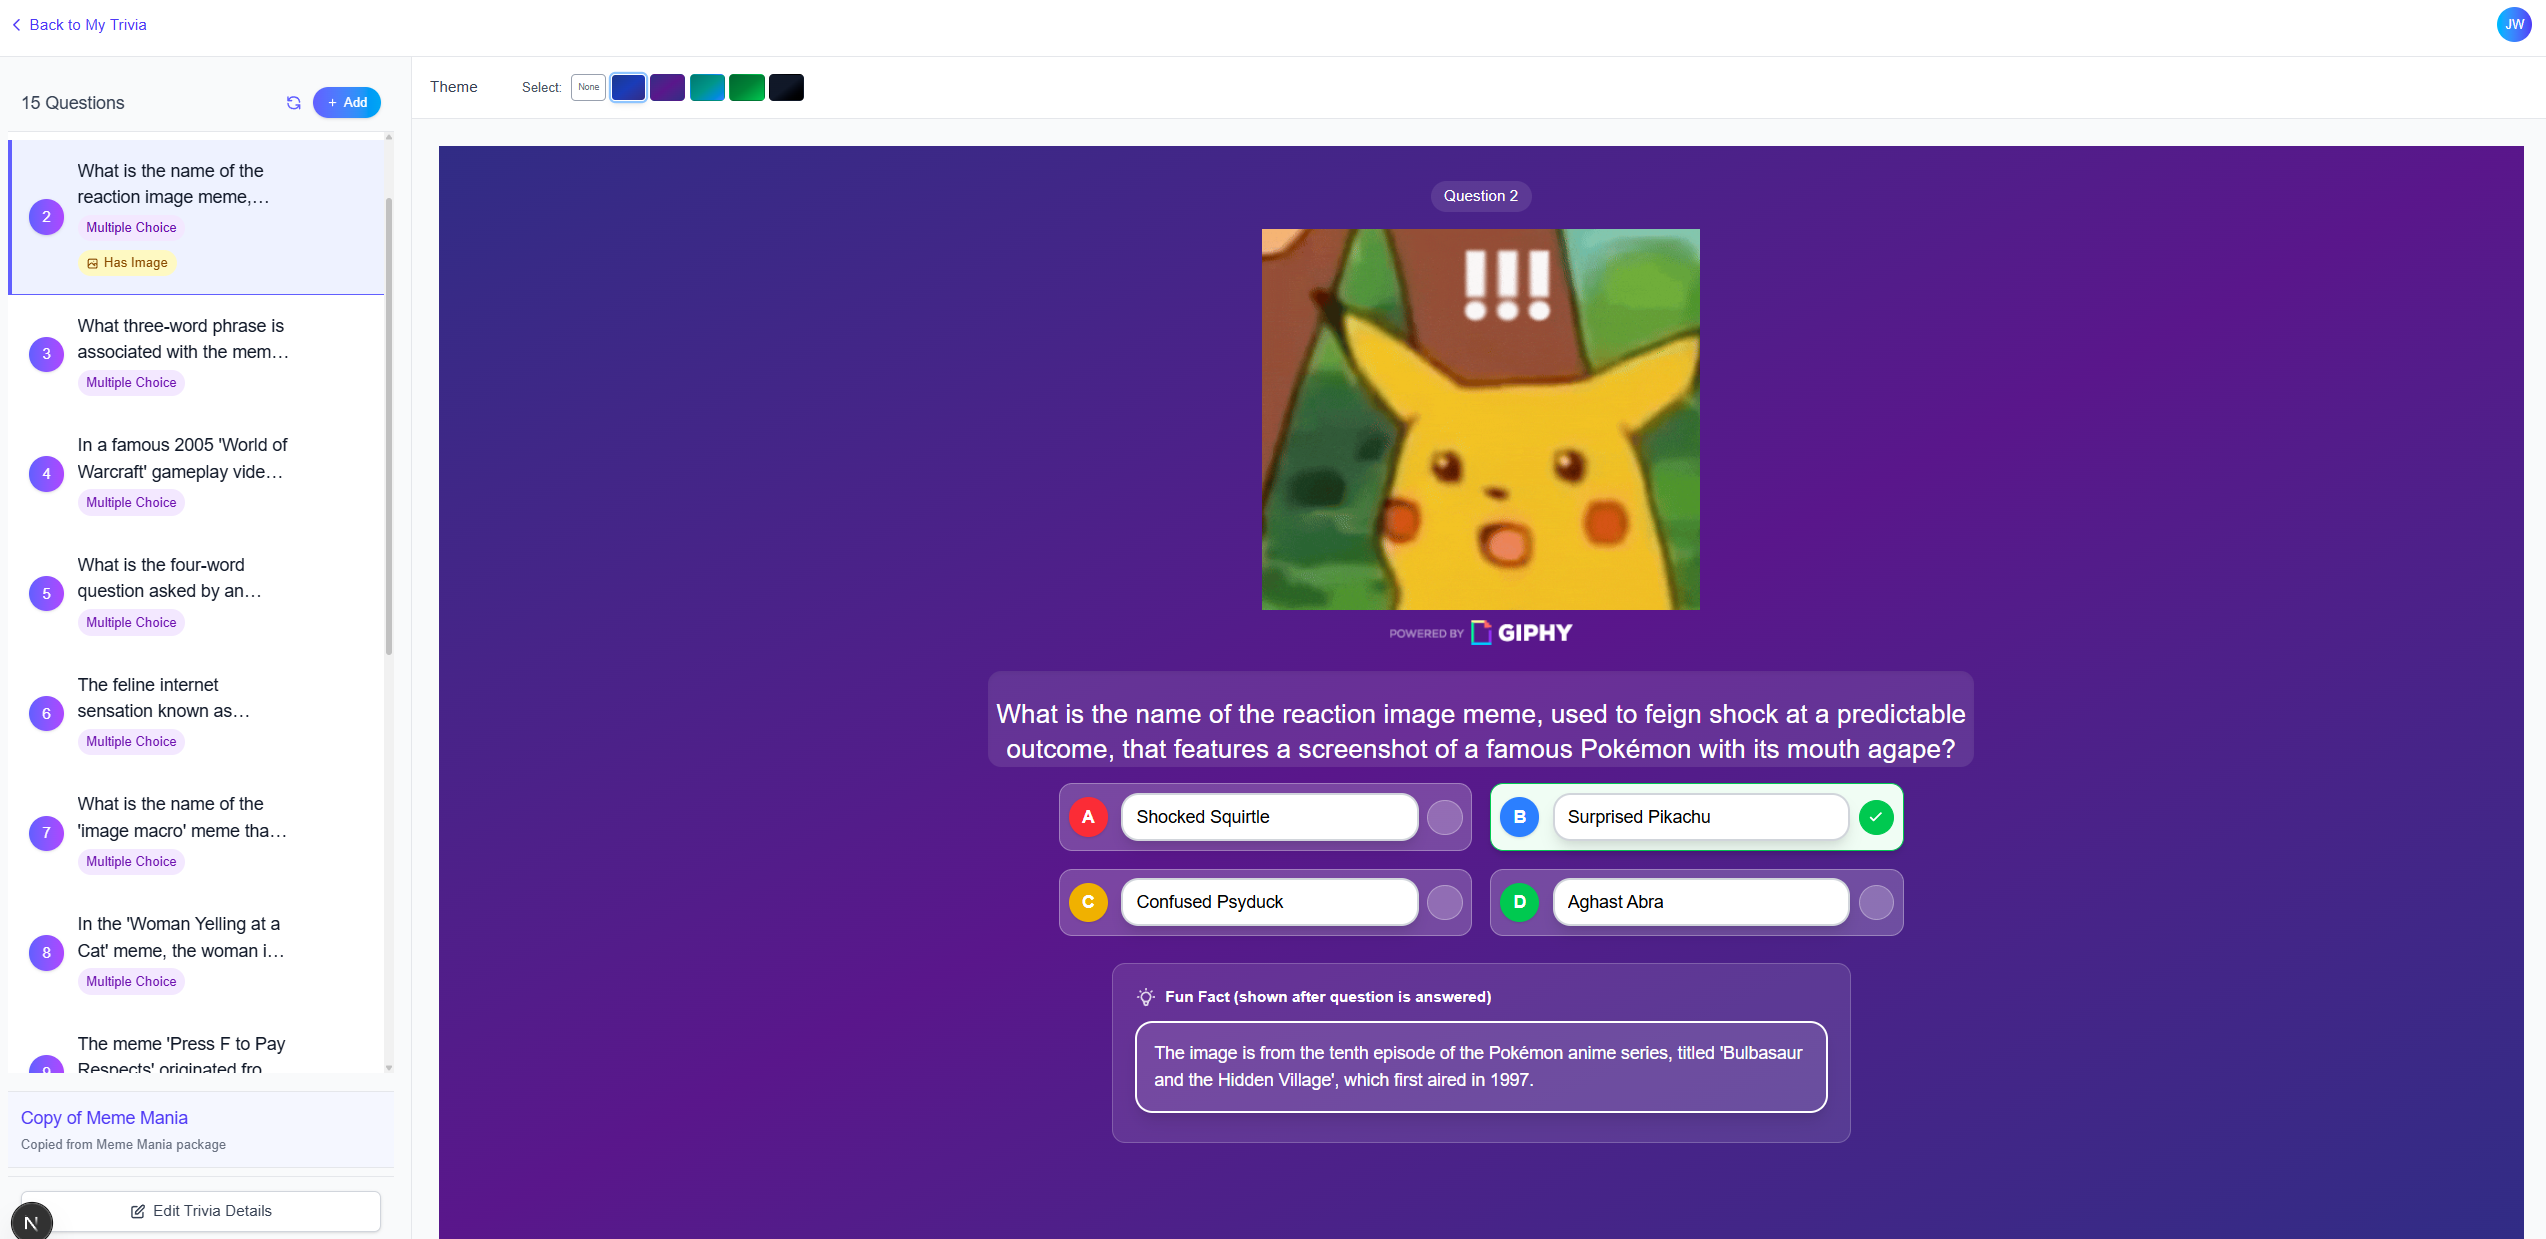Click the refresh questions icon beside '+ Add'
Viewport: 2546px width, 1239px height.
(293, 103)
